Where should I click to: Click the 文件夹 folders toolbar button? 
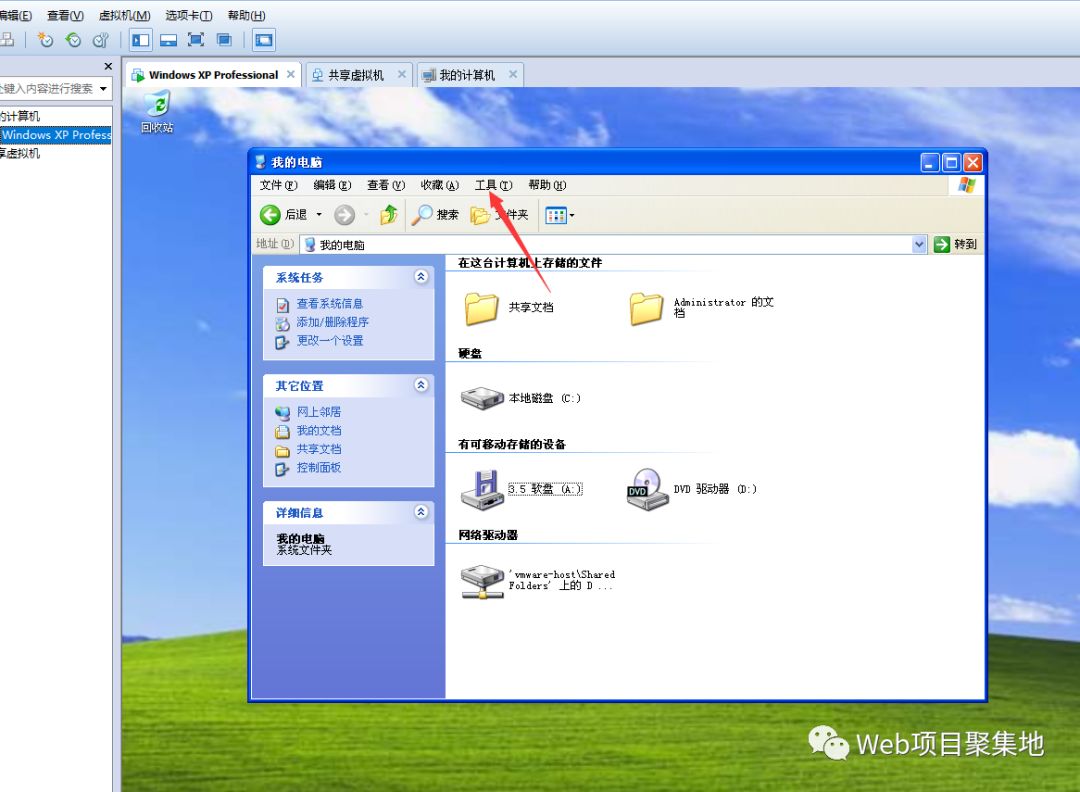(499, 215)
